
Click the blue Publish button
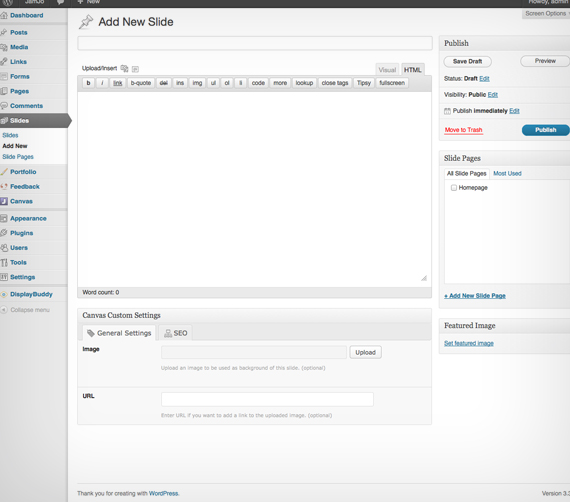[545, 130]
